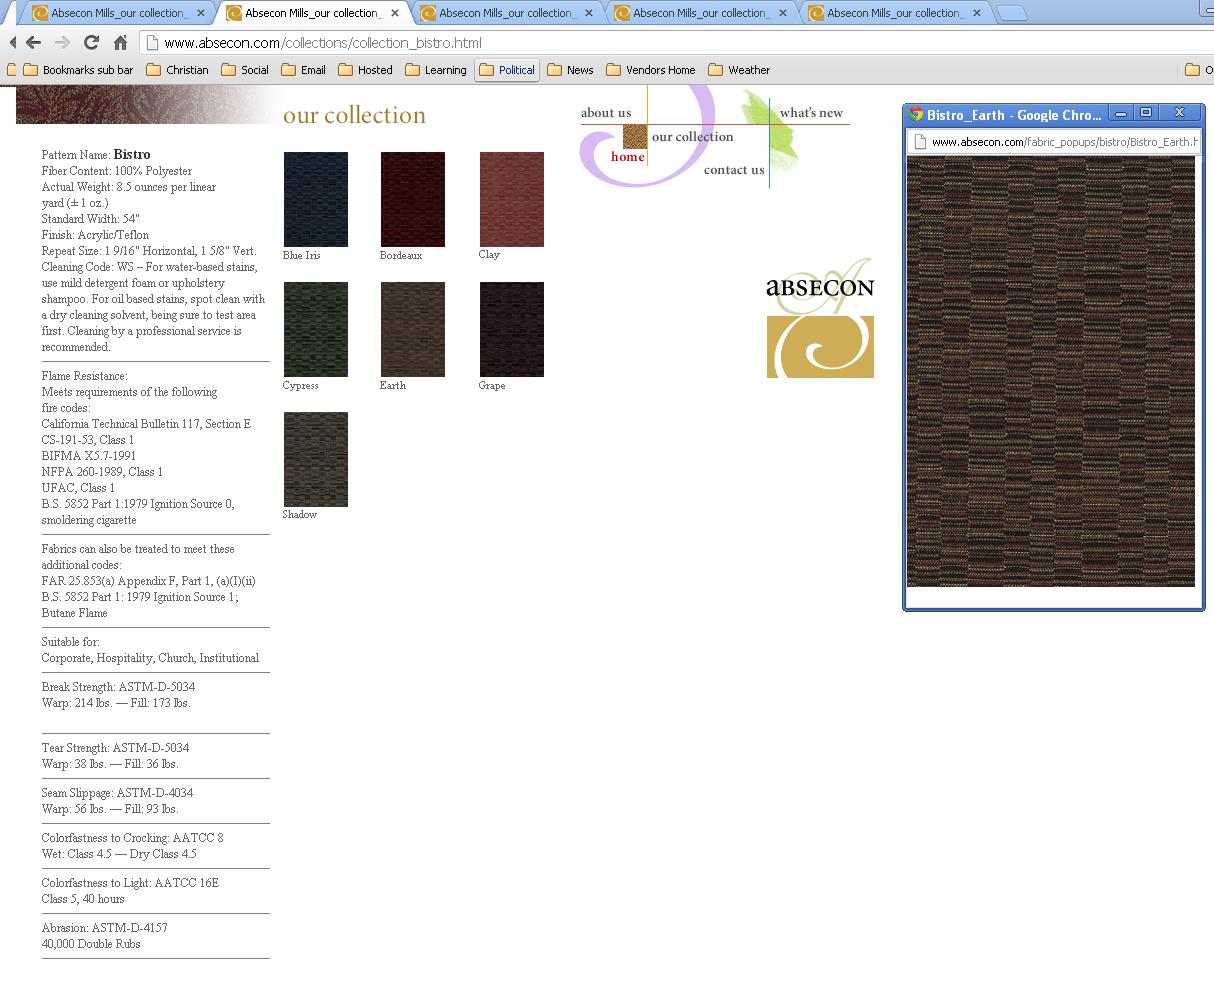
Task: Go forward using the browser forward arrow
Action: (62, 43)
